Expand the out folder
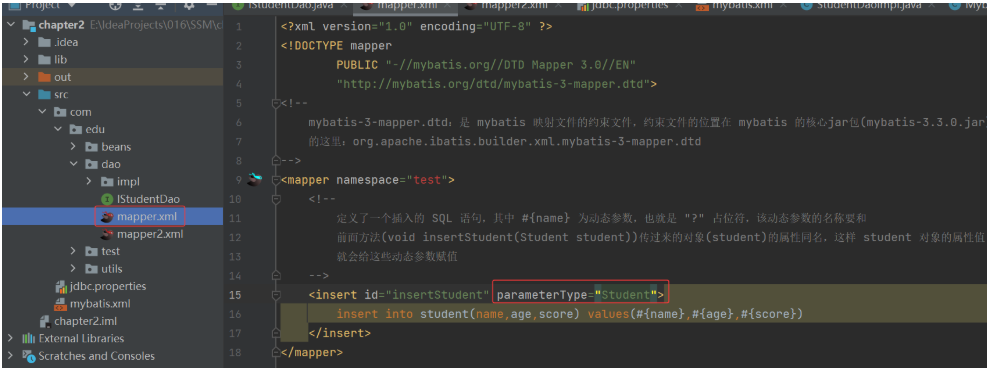 pyautogui.click(x=26, y=77)
